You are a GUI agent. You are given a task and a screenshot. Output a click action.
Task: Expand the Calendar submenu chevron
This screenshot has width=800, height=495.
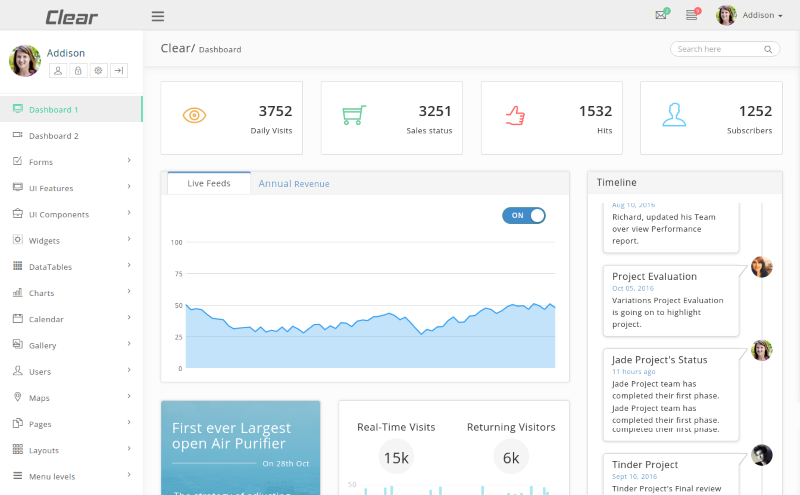[x=129, y=317]
